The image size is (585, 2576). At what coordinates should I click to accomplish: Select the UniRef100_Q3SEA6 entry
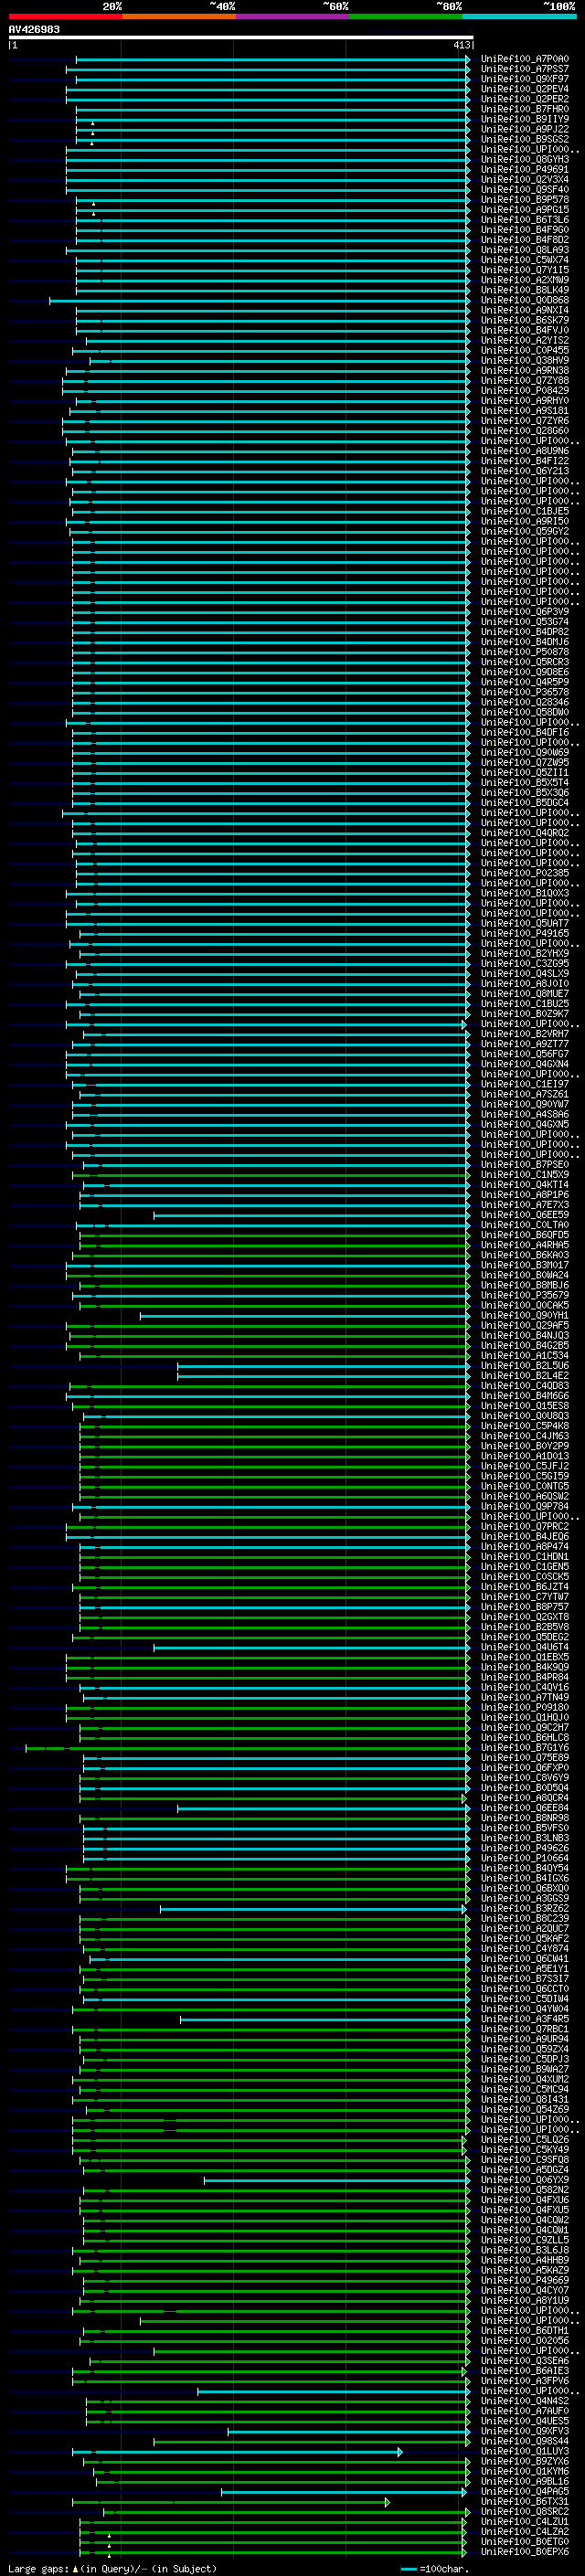[x=524, y=2361]
